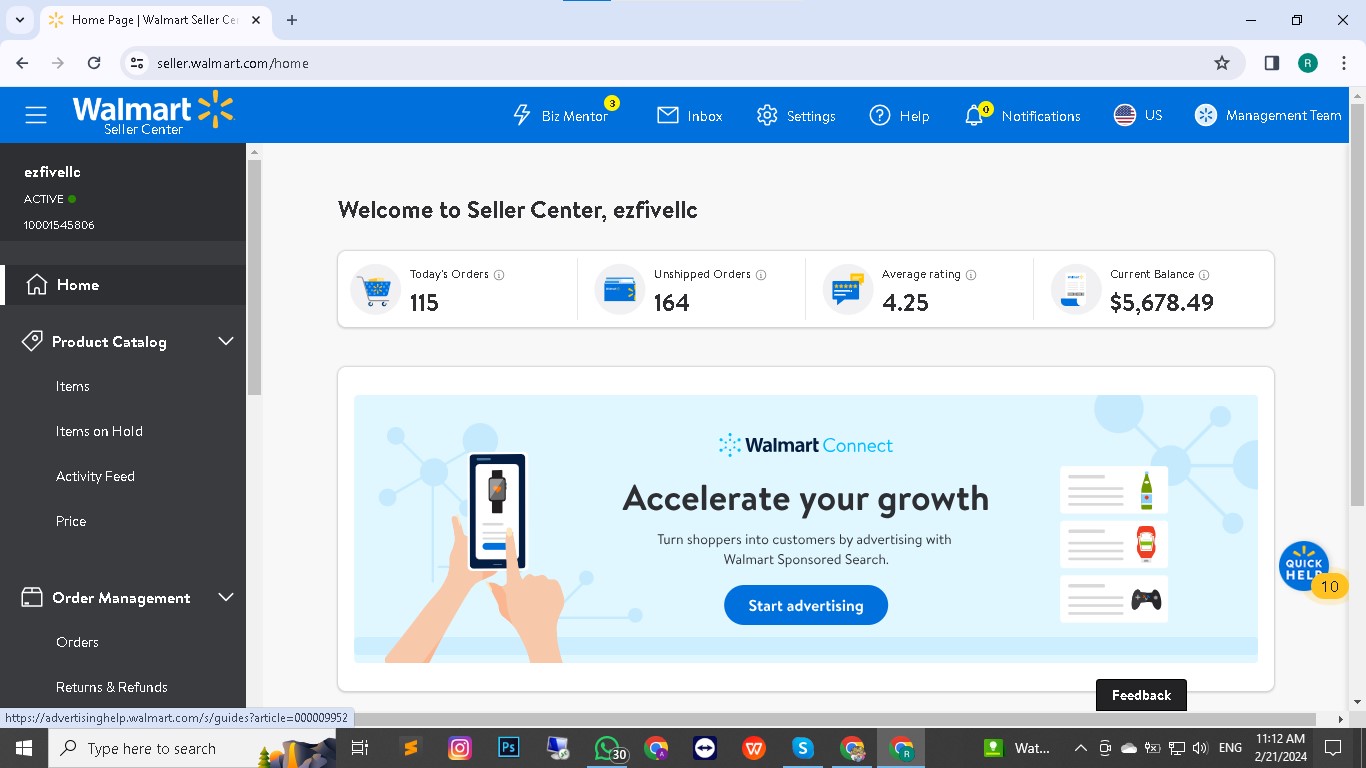This screenshot has height=768, width=1366.
Task: Open Orders in the sidebar
Action: pos(77,643)
